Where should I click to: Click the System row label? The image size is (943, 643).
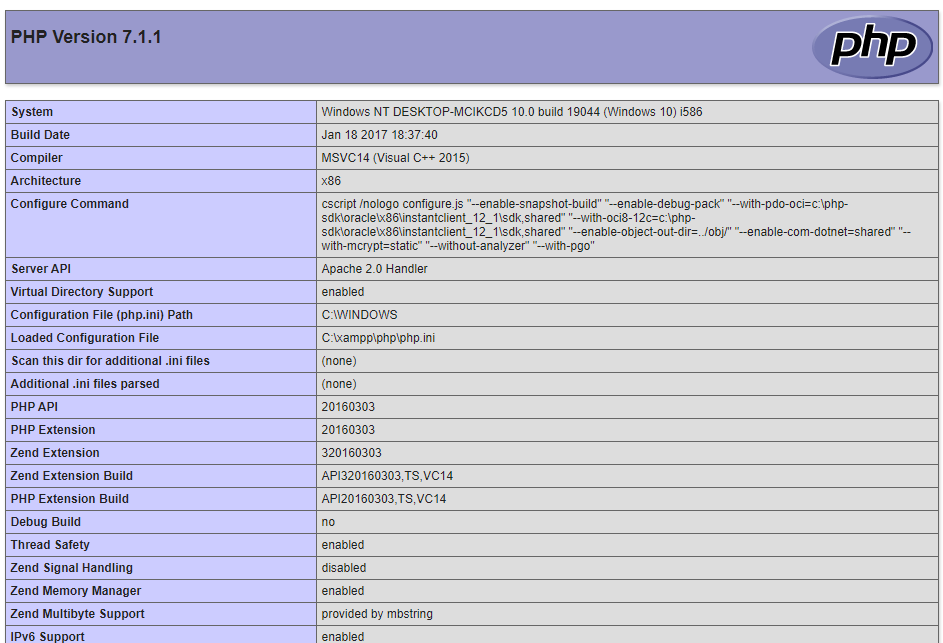(x=32, y=112)
